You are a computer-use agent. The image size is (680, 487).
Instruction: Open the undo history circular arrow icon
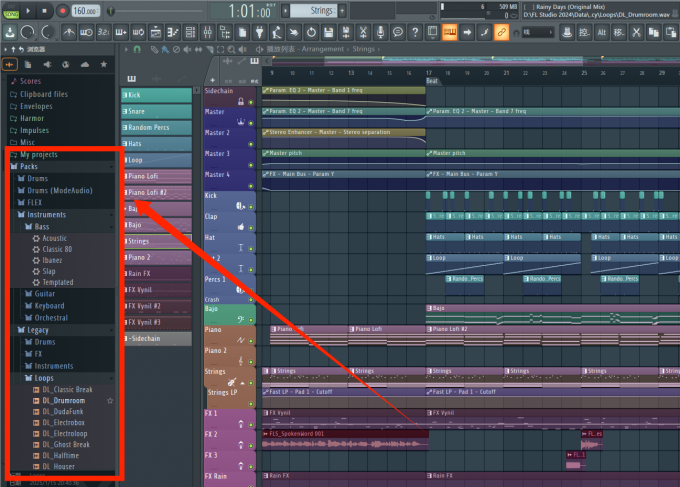coord(311,32)
